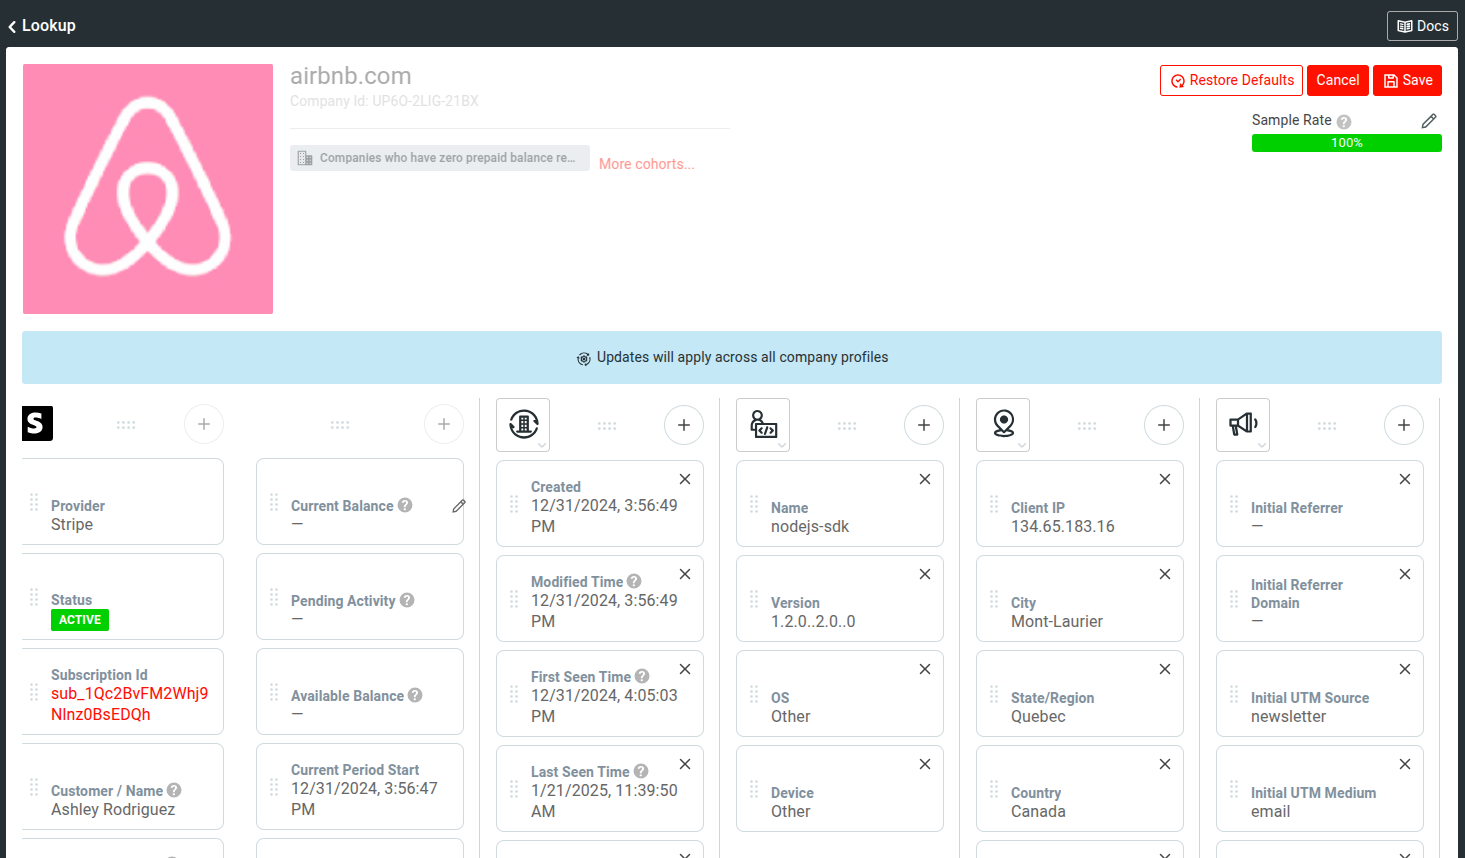
Task: Edit Sample Rate using the pencil icon
Action: pos(1428,120)
